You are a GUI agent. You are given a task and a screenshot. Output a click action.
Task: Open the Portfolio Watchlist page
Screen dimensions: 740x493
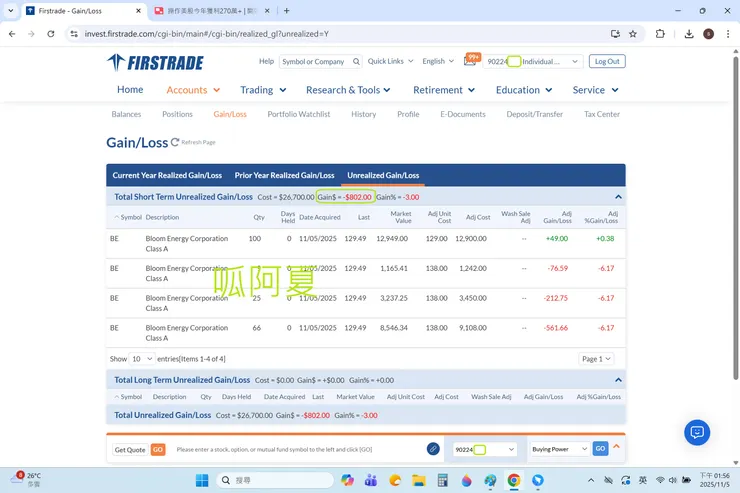pos(299,114)
